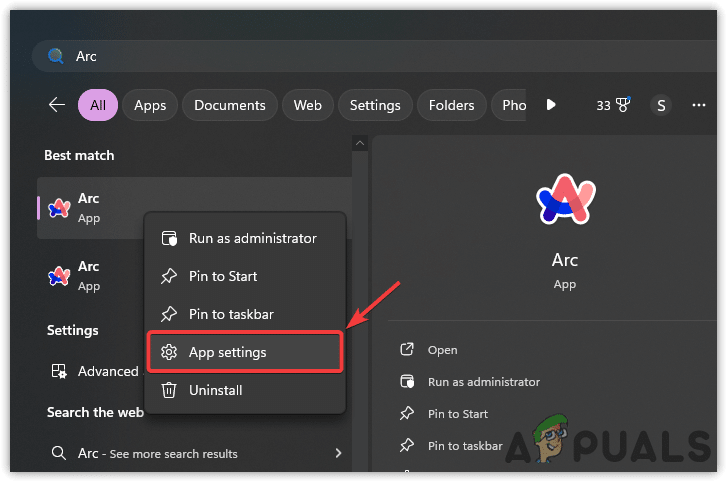This screenshot has width=727, height=482.
Task: Click the Pin to taskbar pin icon in context menu
Action: pyautogui.click(x=169, y=314)
